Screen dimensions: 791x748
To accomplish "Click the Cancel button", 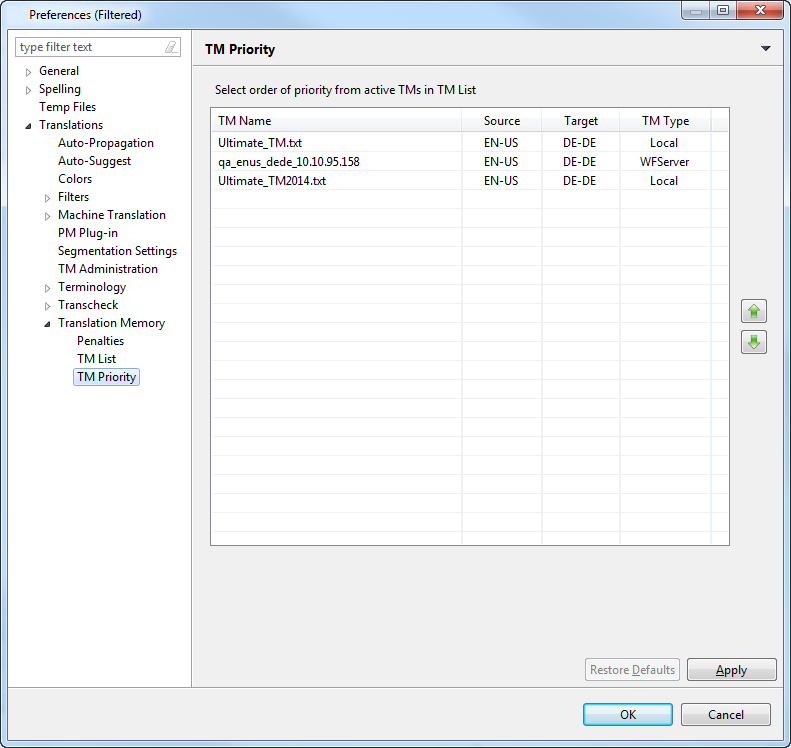I will tap(725, 715).
